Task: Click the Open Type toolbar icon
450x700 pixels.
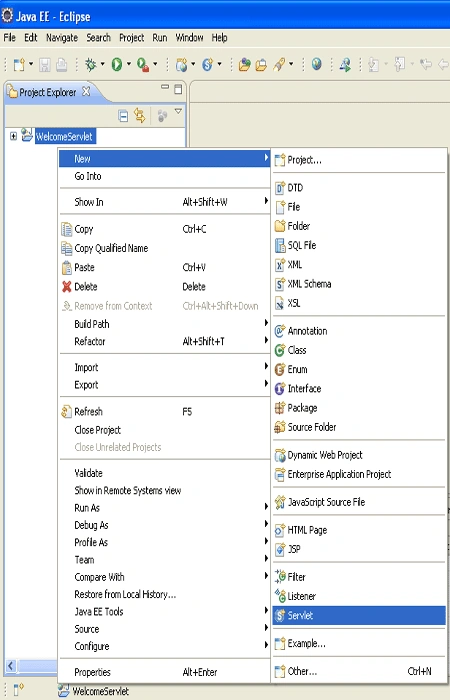Action: tap(244, 65)
